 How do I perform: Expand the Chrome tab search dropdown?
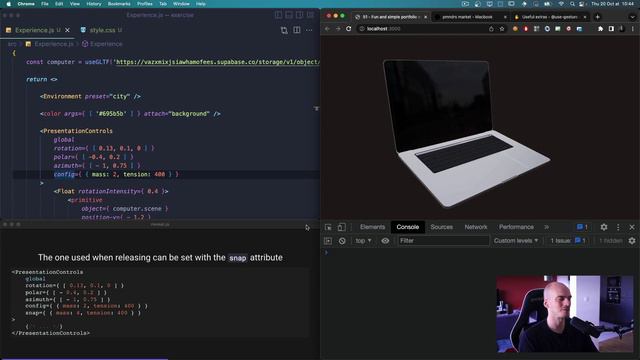pos(632,17)
